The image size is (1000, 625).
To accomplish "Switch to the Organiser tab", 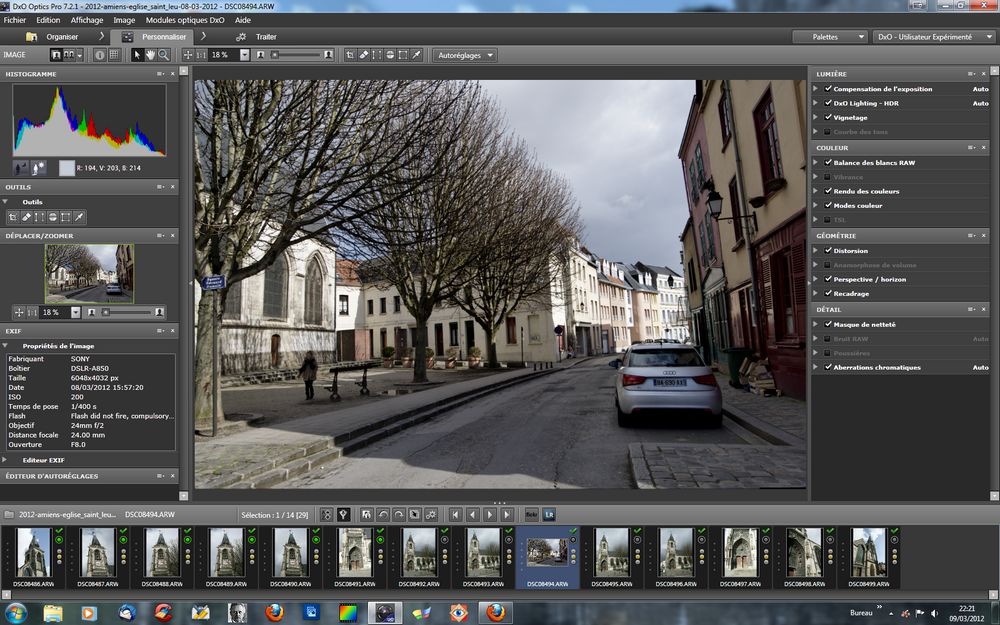I will [52, 37].
